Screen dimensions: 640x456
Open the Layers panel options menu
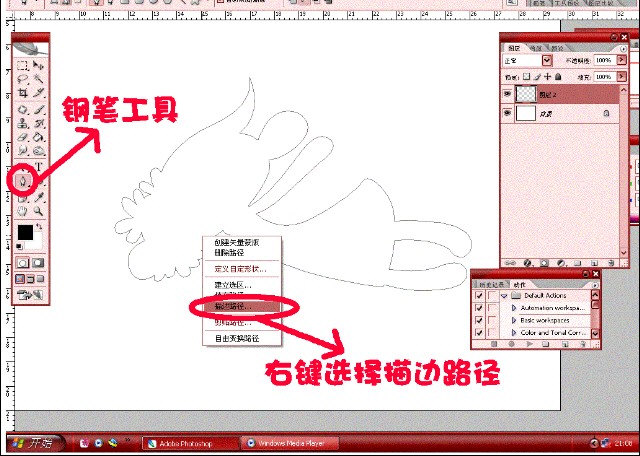point(623,49)
